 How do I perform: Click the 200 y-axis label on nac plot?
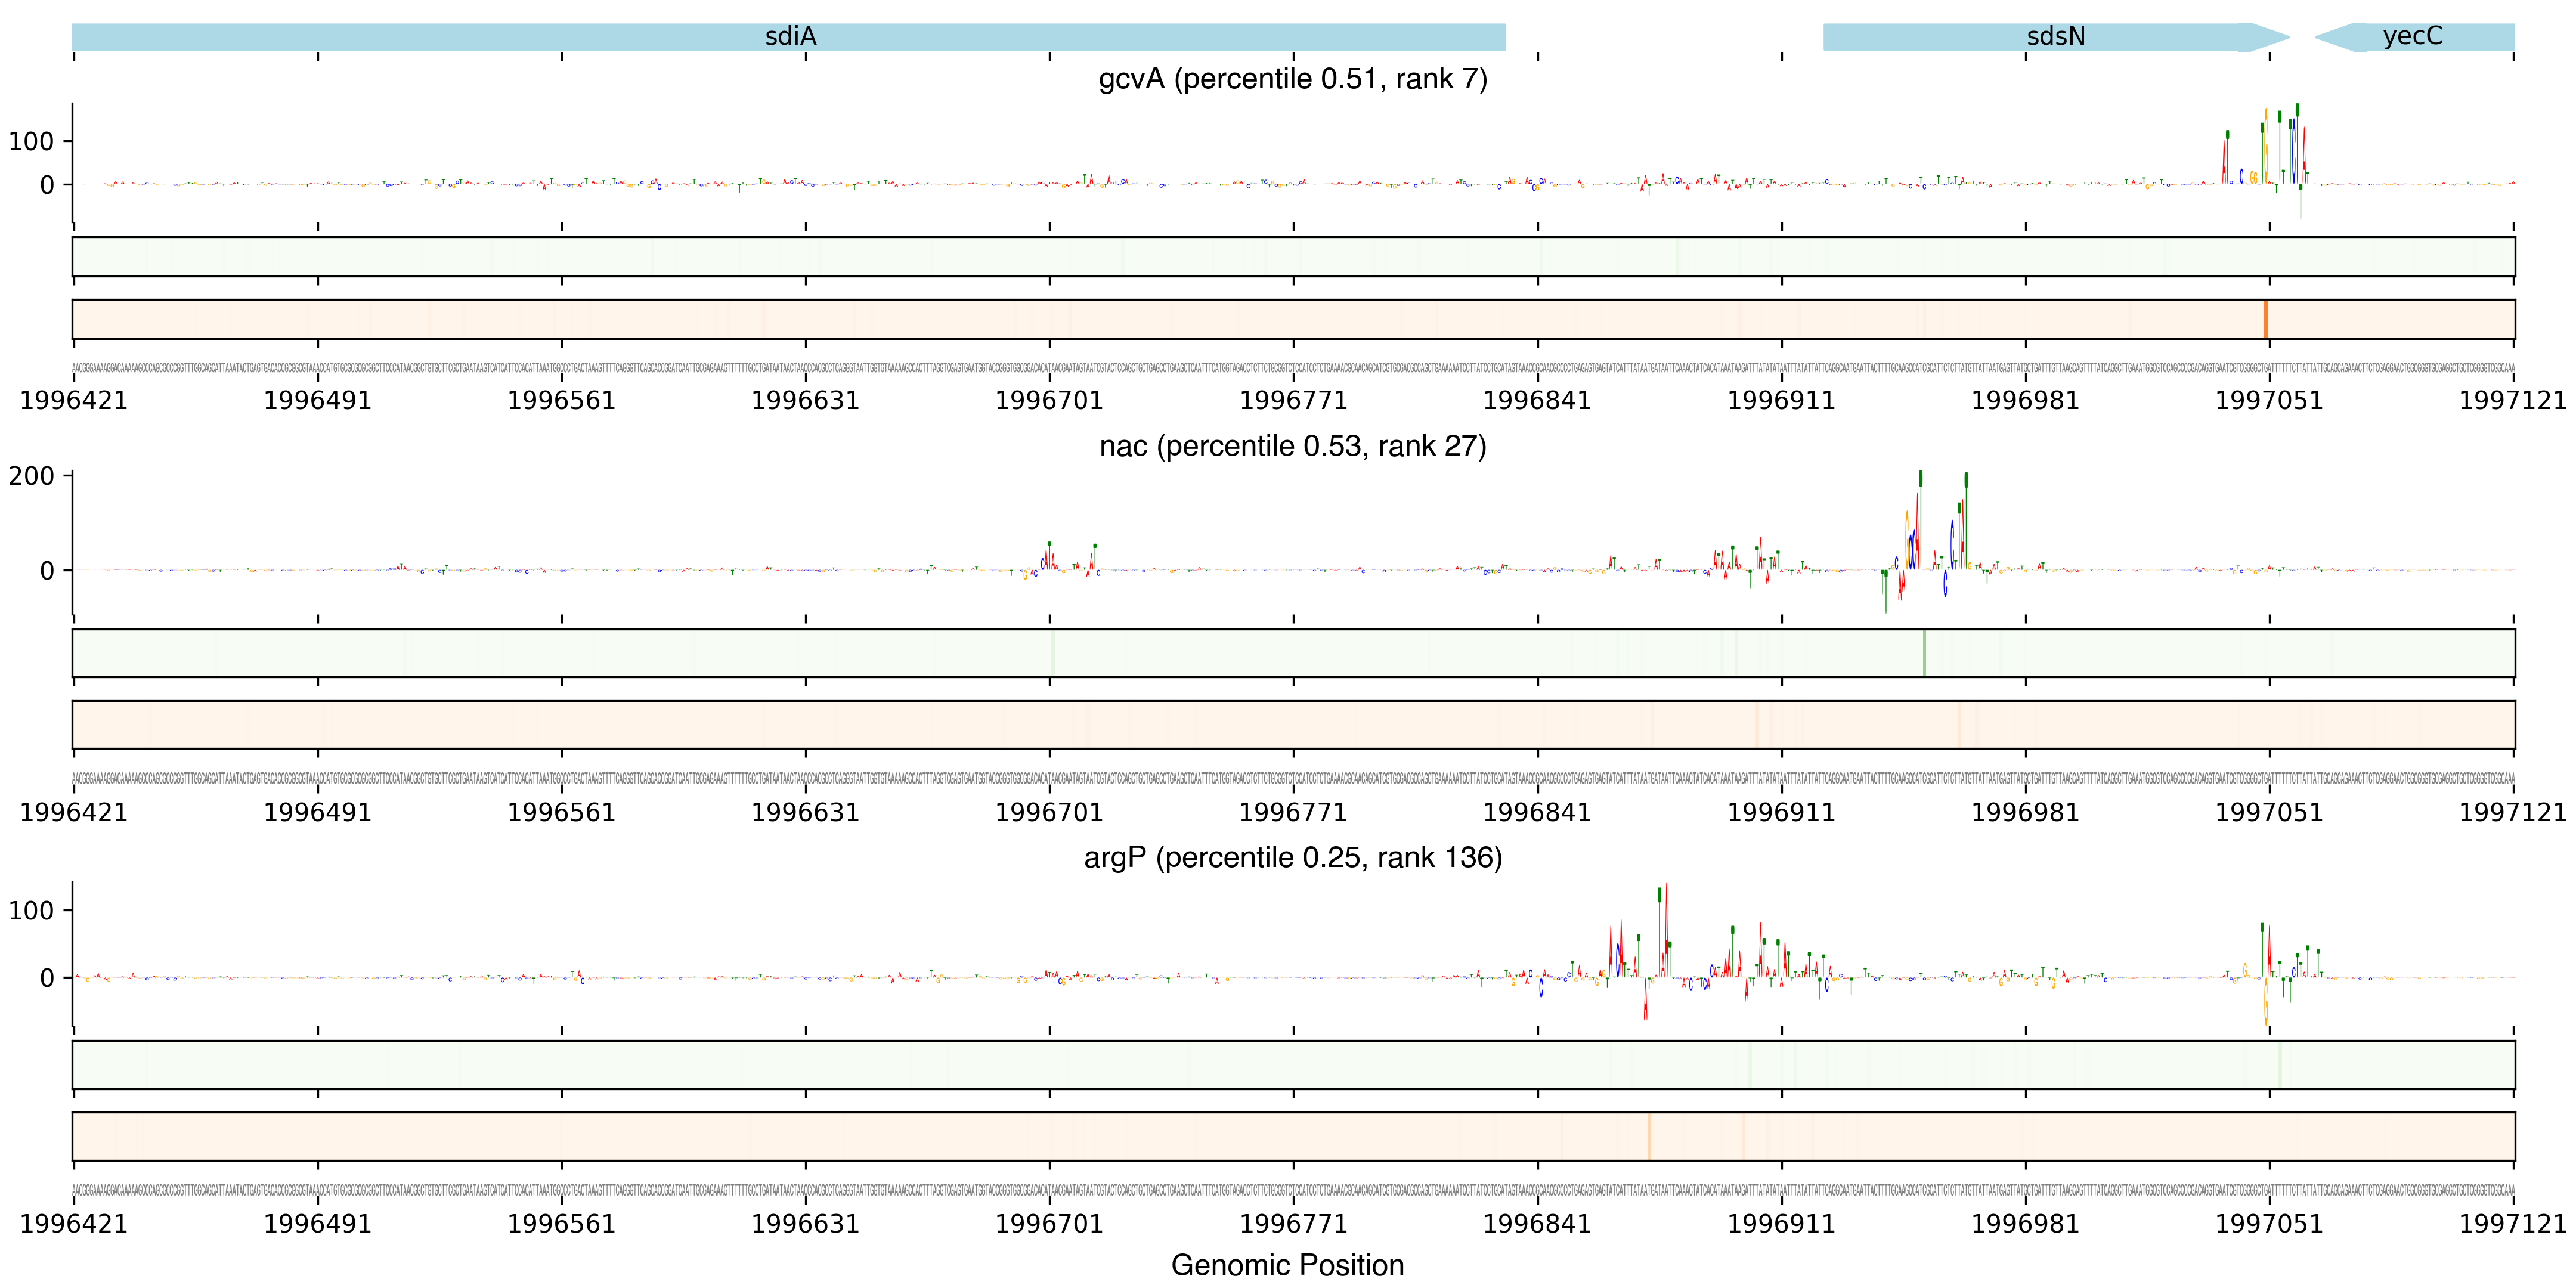pos(31,476)
